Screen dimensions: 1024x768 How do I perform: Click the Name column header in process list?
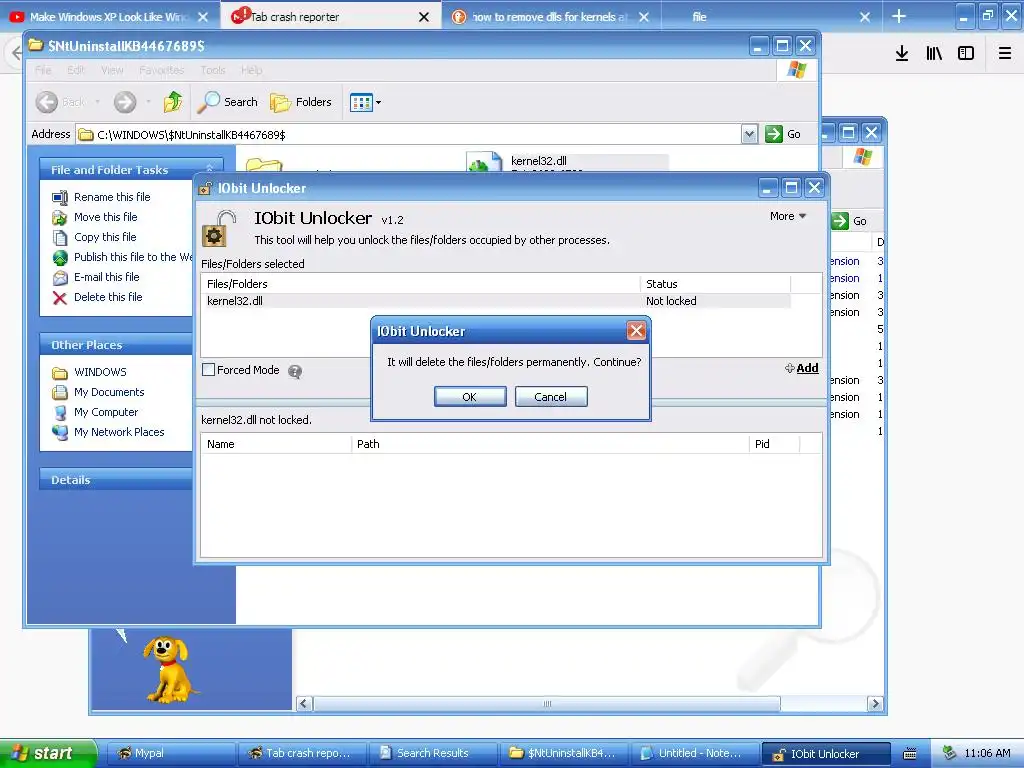coord(276,444)
